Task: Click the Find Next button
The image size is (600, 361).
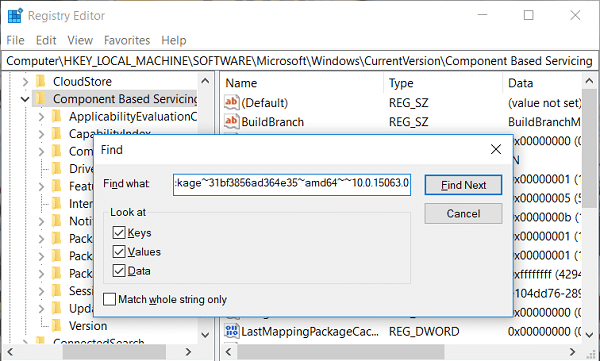Action: pos(463,185)
